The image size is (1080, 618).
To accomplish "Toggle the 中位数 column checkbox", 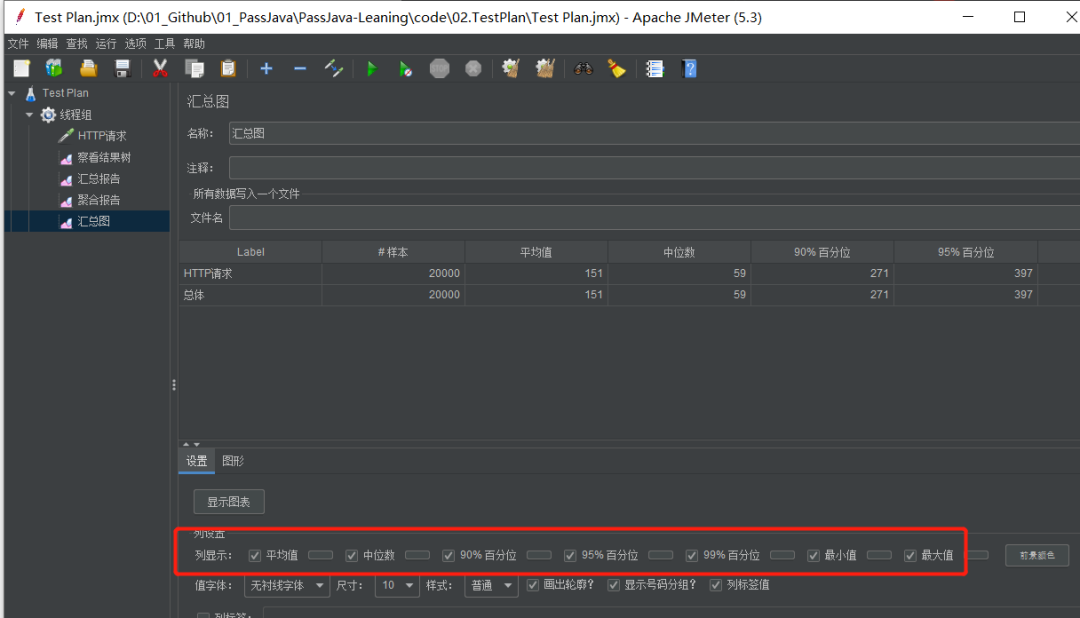I will click(x=351, y=555).
